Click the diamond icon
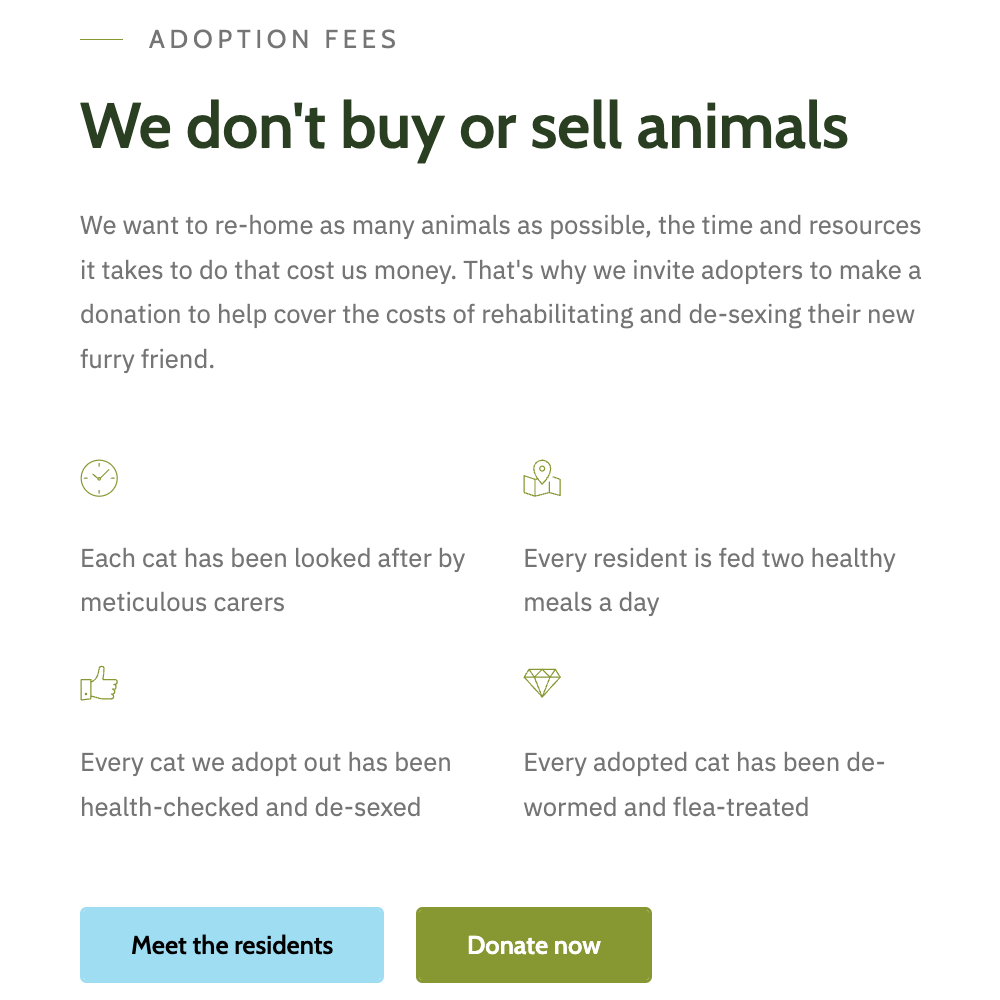The image size is (1000, 1000). coord(542,683)
